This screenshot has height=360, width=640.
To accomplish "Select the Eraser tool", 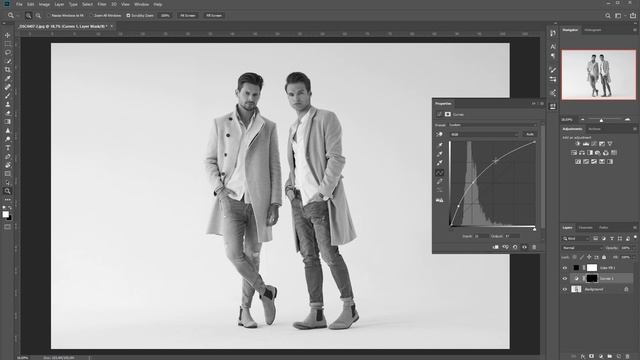I will click(x=7, y=113).
